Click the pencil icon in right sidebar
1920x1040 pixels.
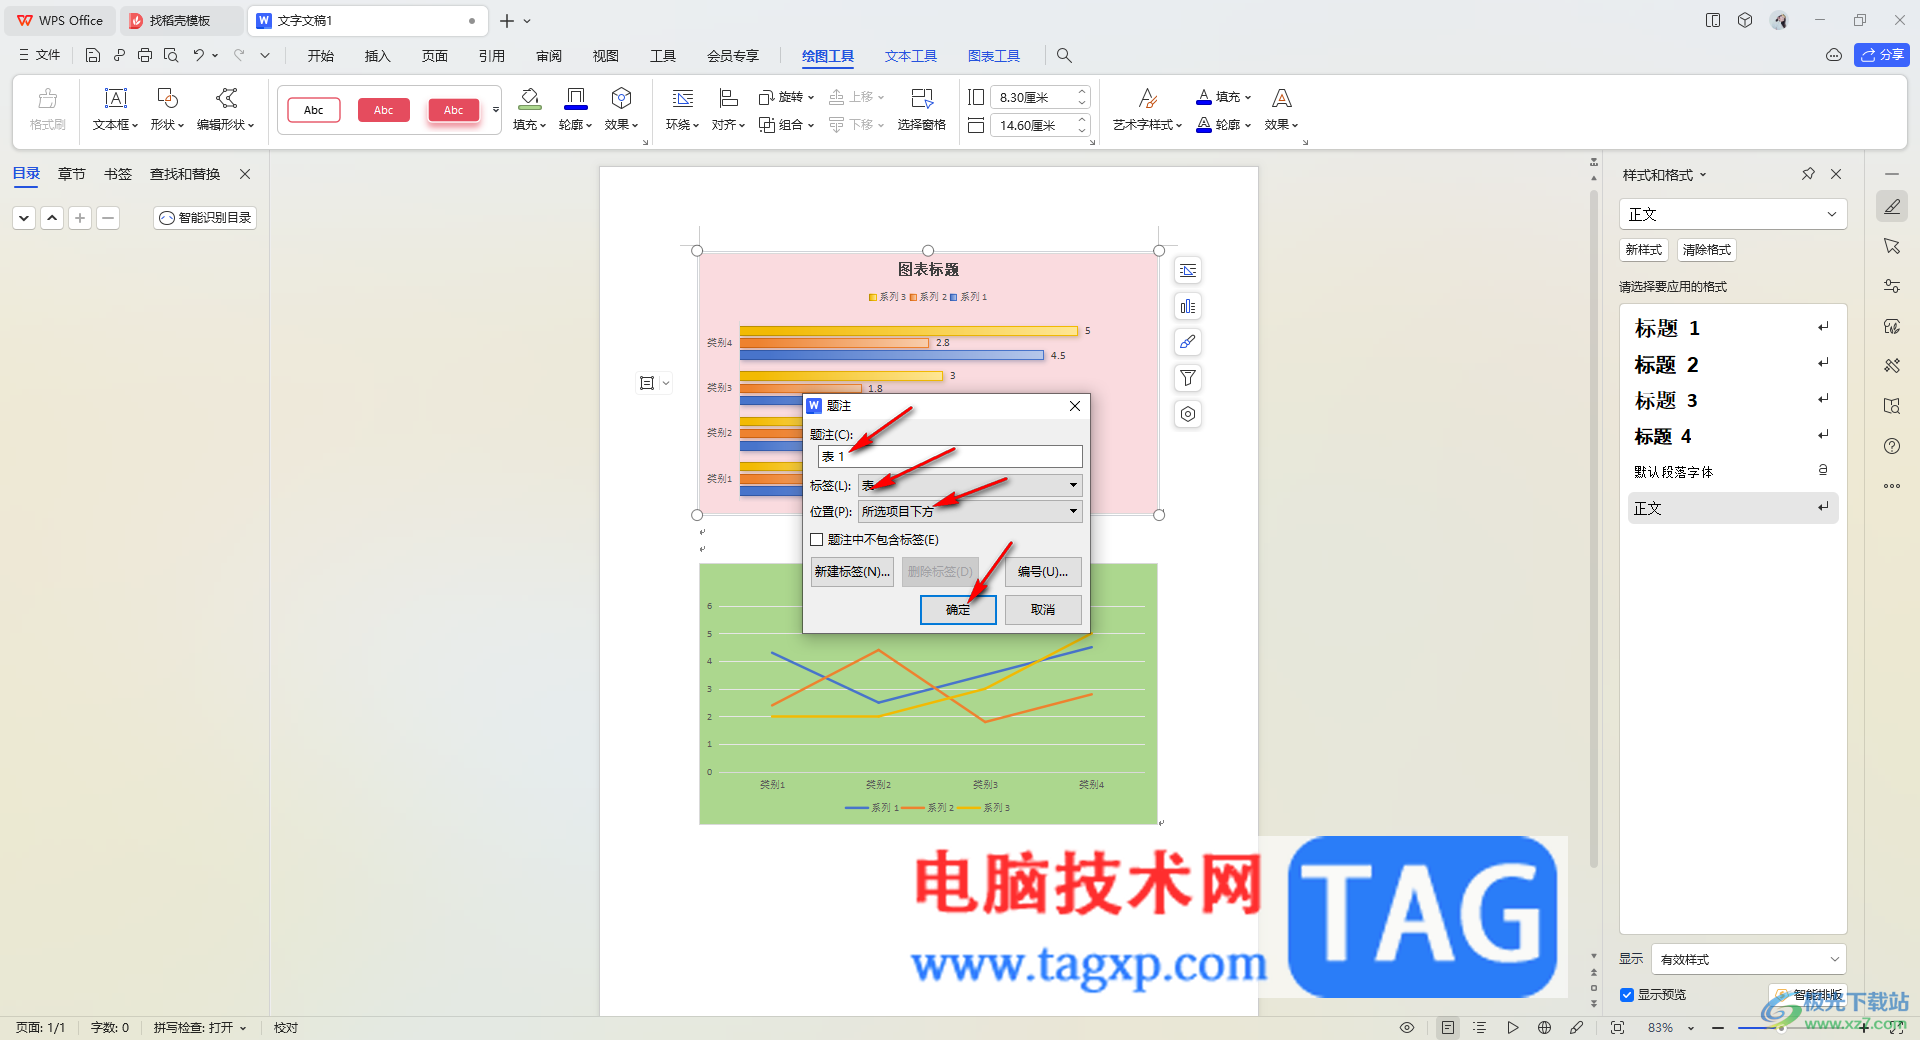[x=1892, y=207]
